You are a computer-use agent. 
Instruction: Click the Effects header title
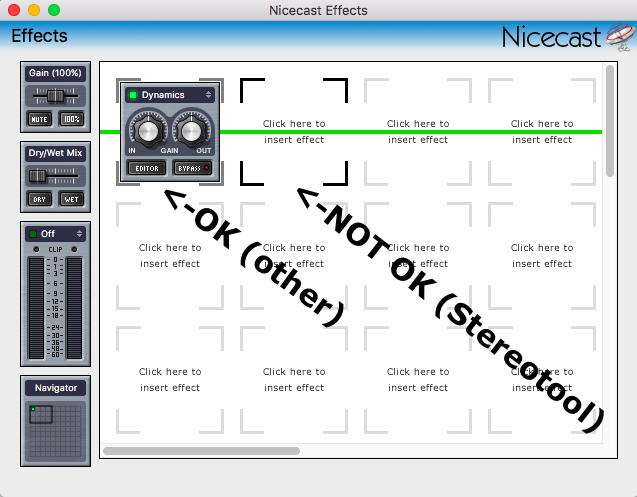click(39, 36)
